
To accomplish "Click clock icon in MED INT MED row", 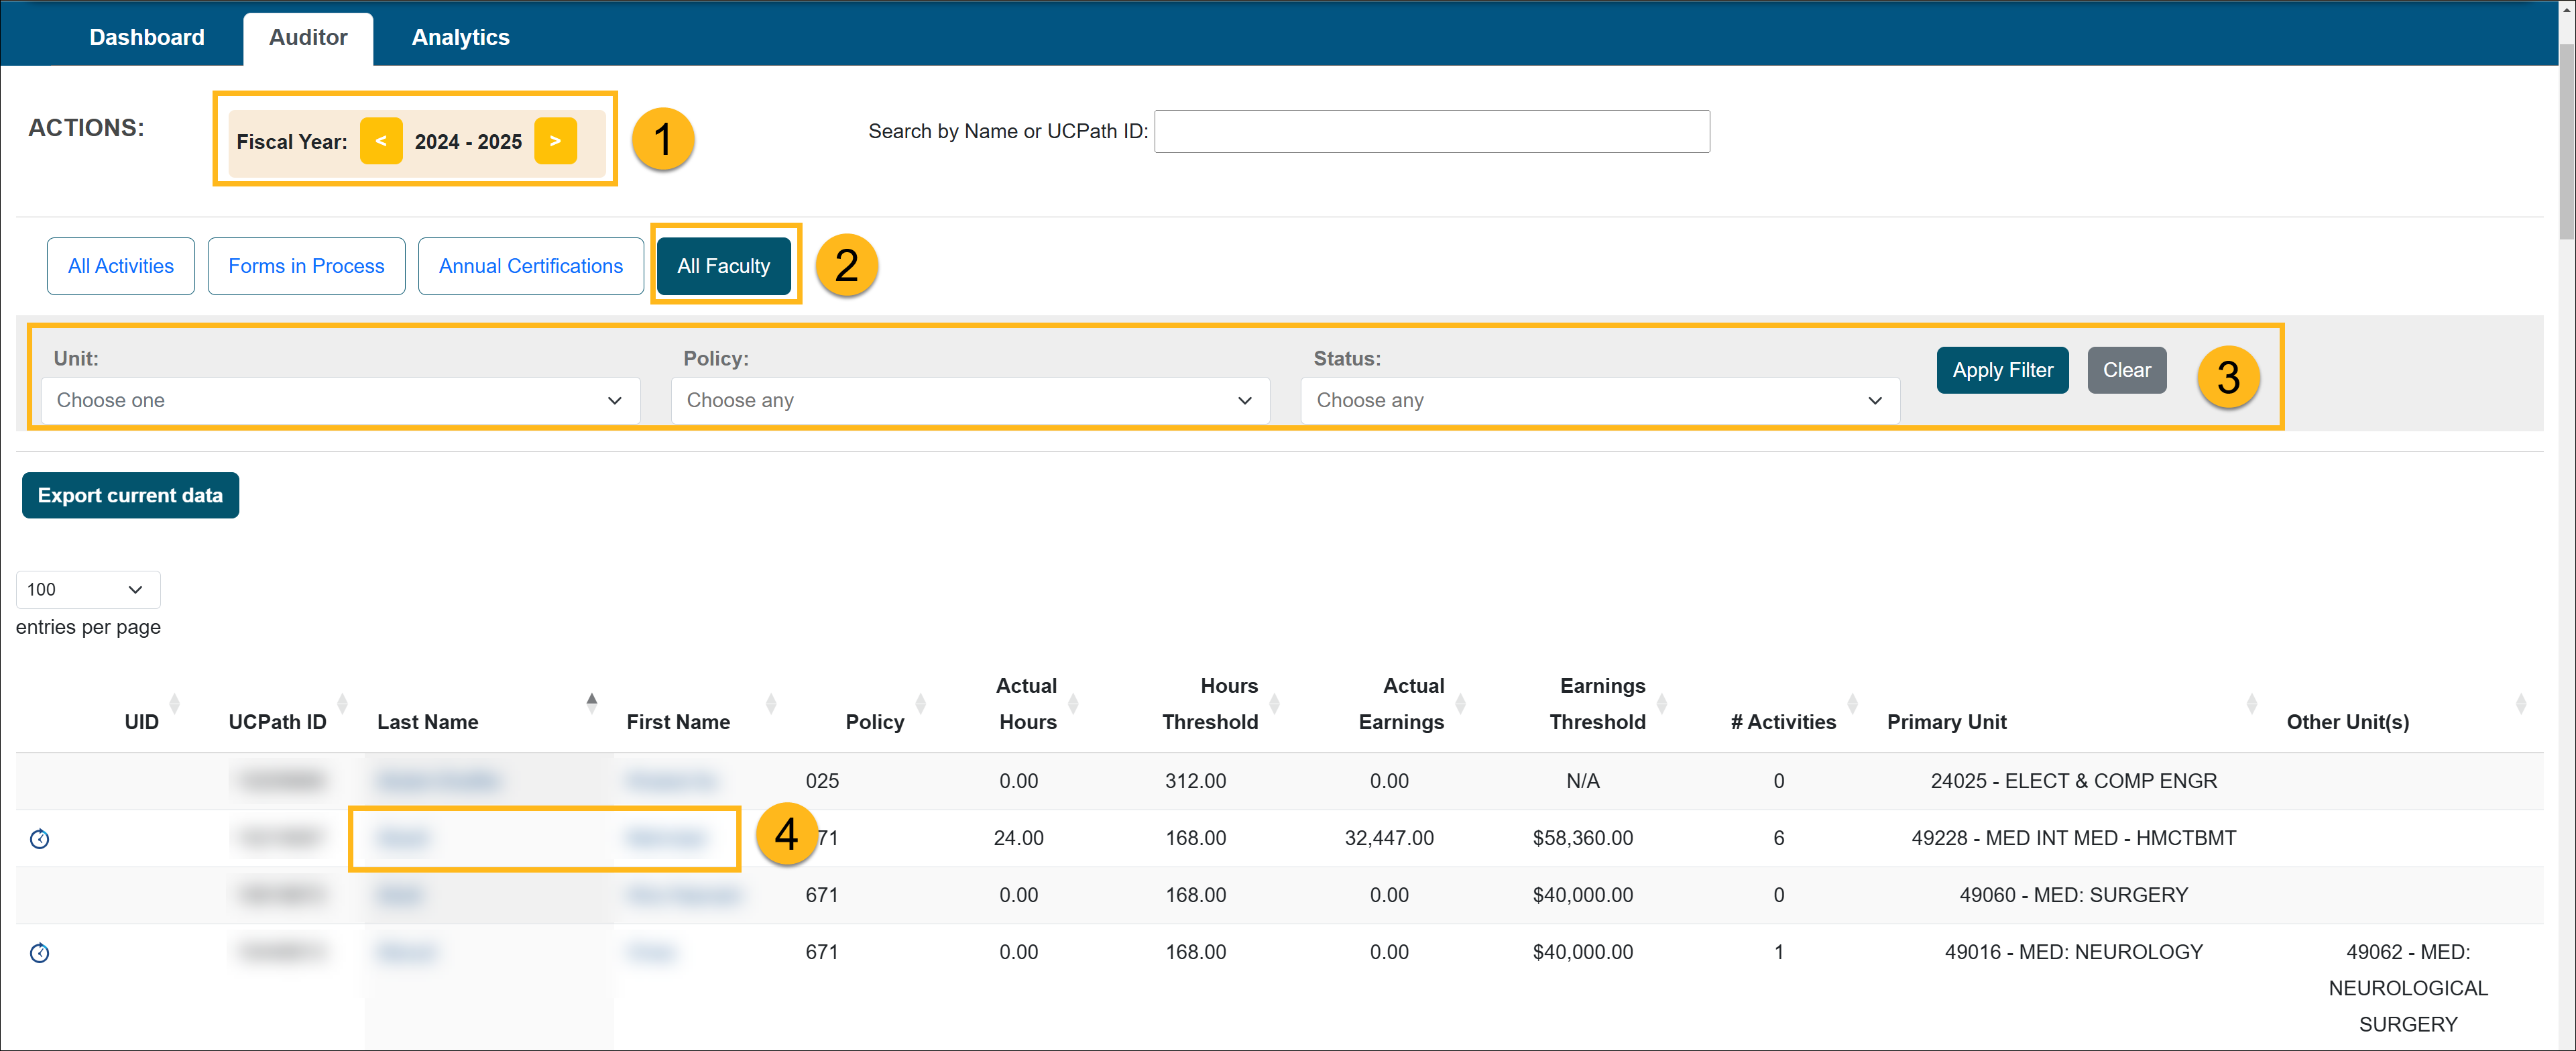I will [39, 839].
